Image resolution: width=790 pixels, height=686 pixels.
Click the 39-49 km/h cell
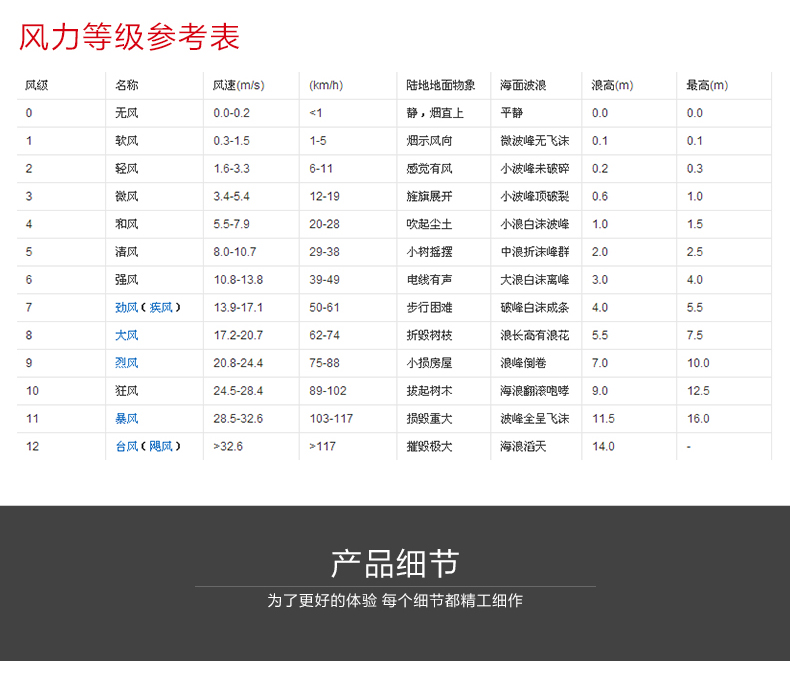point(324,280)
